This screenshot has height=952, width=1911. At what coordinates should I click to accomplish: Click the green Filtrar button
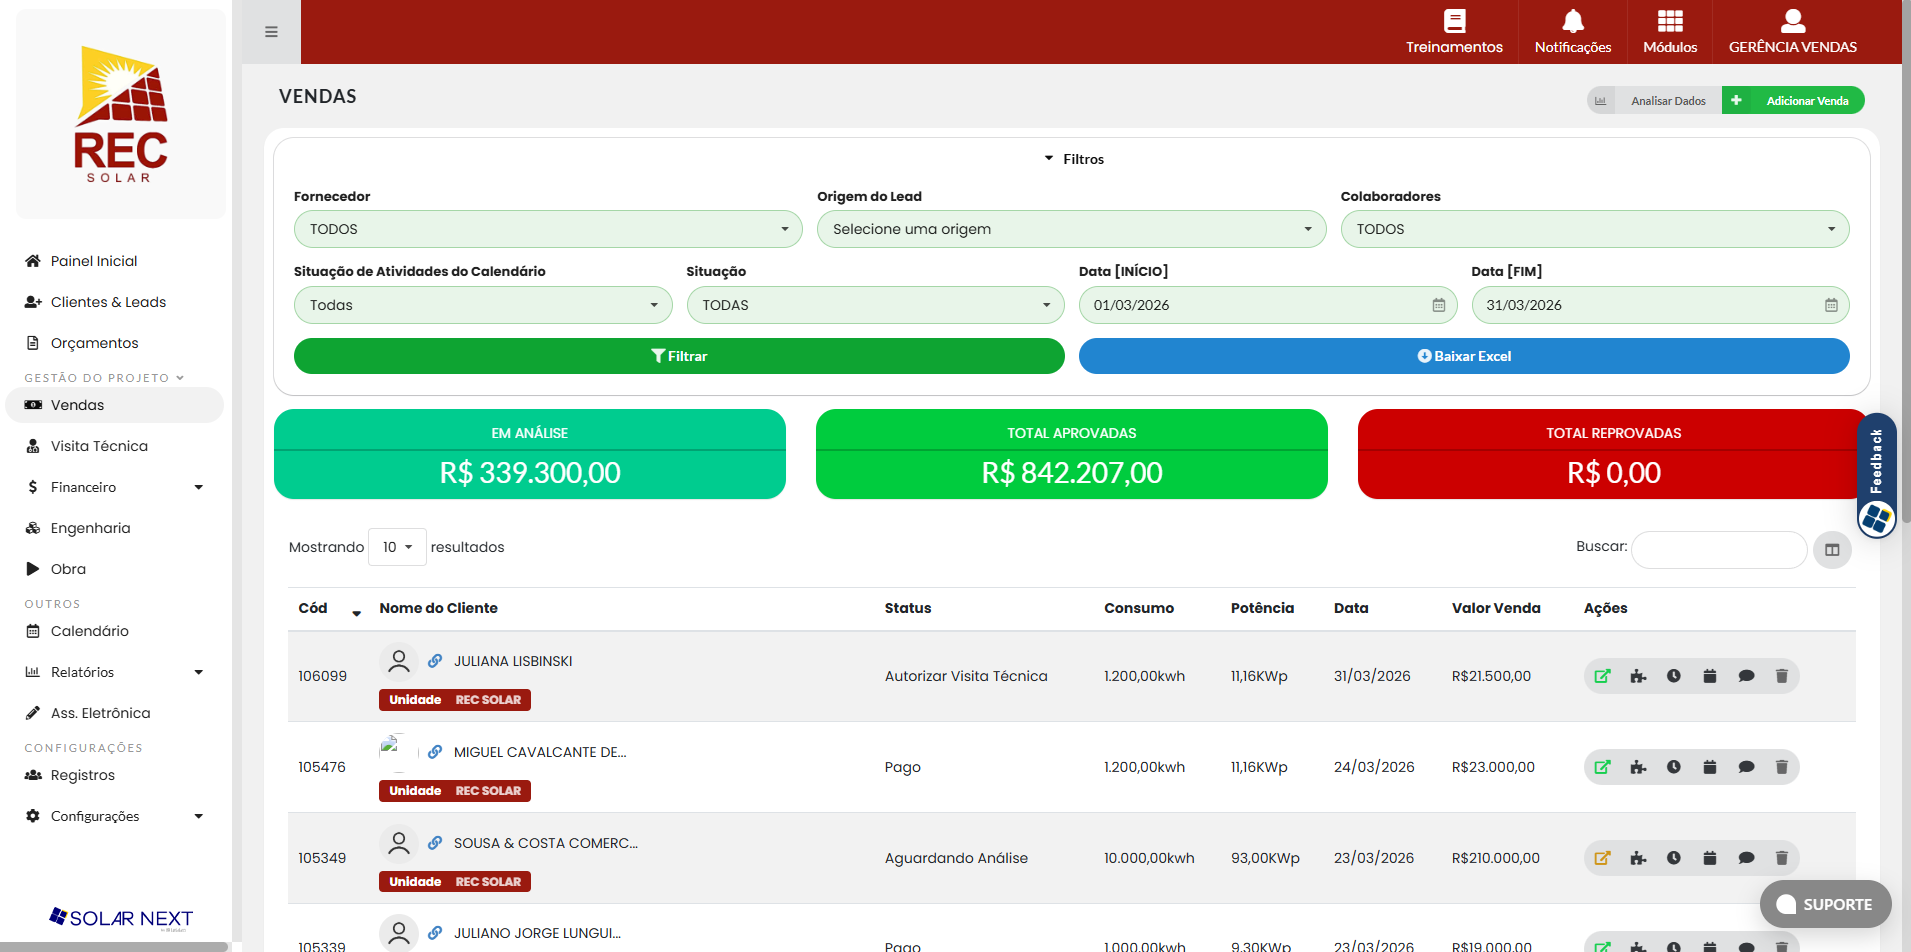click(x=679, y=356)
